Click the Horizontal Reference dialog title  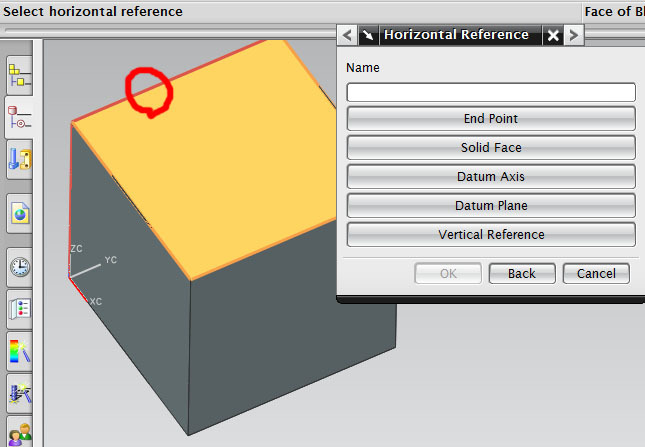pos(456,35)
